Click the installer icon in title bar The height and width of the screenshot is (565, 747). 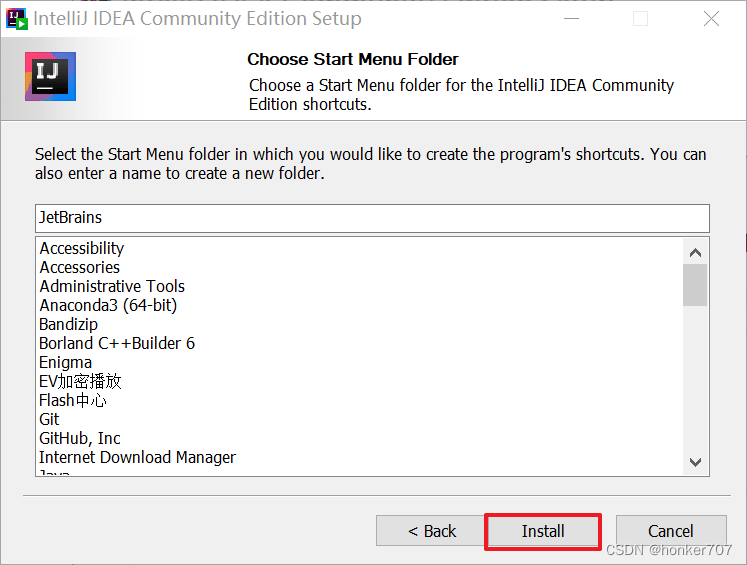17,19
